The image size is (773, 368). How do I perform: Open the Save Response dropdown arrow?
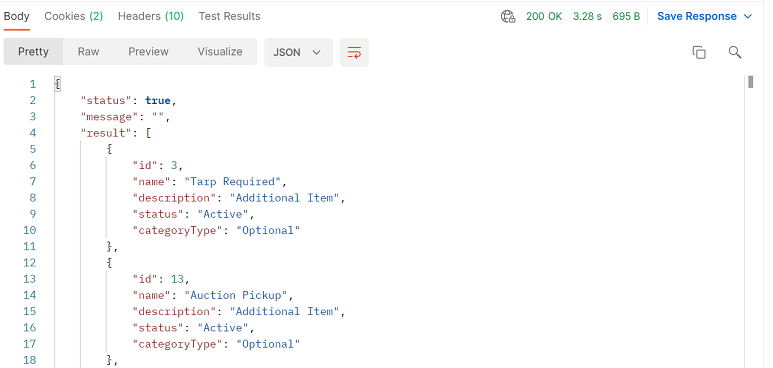[748, 17]
